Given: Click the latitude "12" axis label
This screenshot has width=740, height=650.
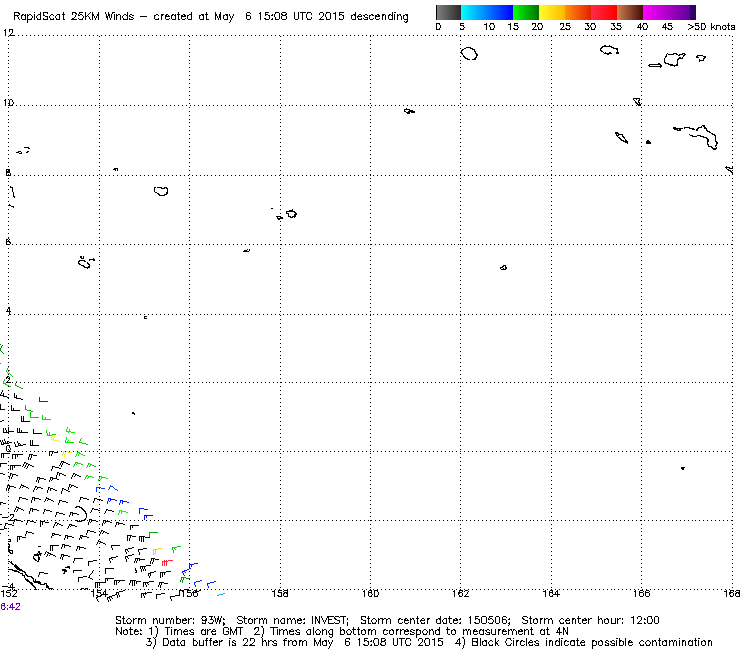Looking at the screenshot, I should point(8,33).
